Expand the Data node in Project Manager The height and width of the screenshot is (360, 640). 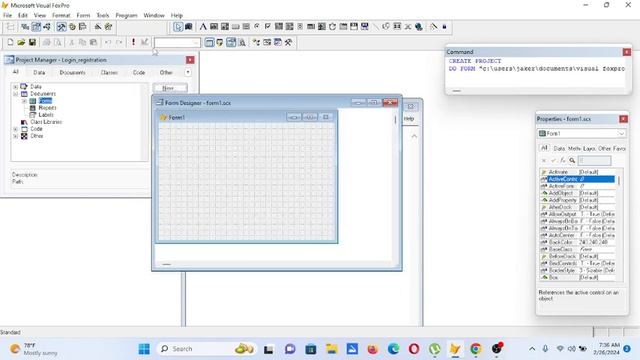pyautogui.click(x=16, y=87)
